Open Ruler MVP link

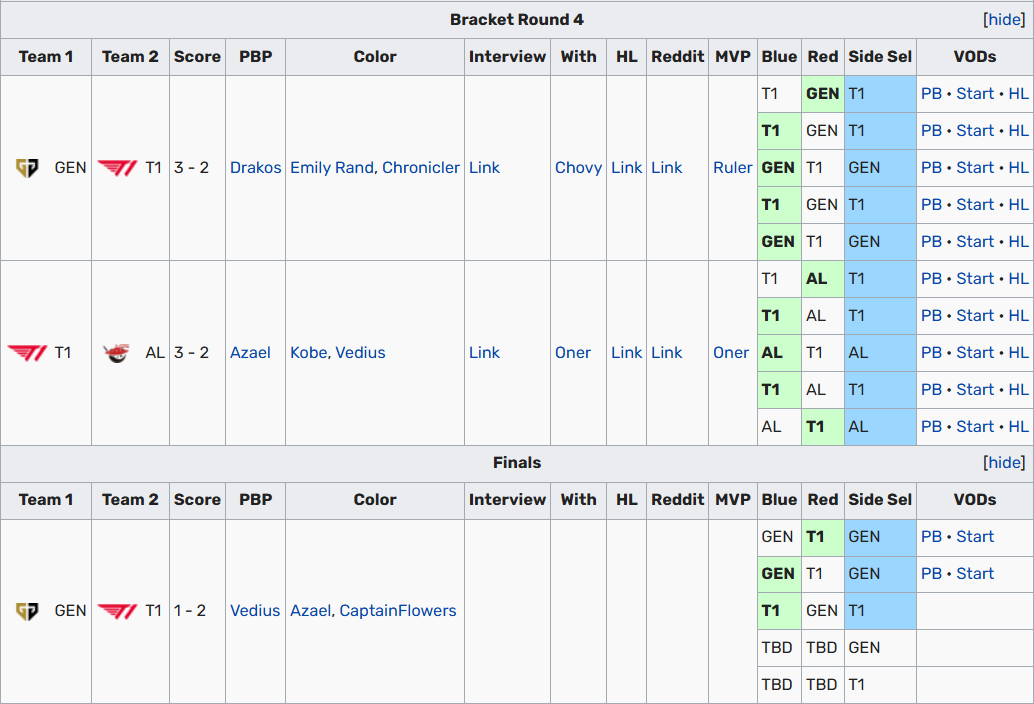pos(733,168)
